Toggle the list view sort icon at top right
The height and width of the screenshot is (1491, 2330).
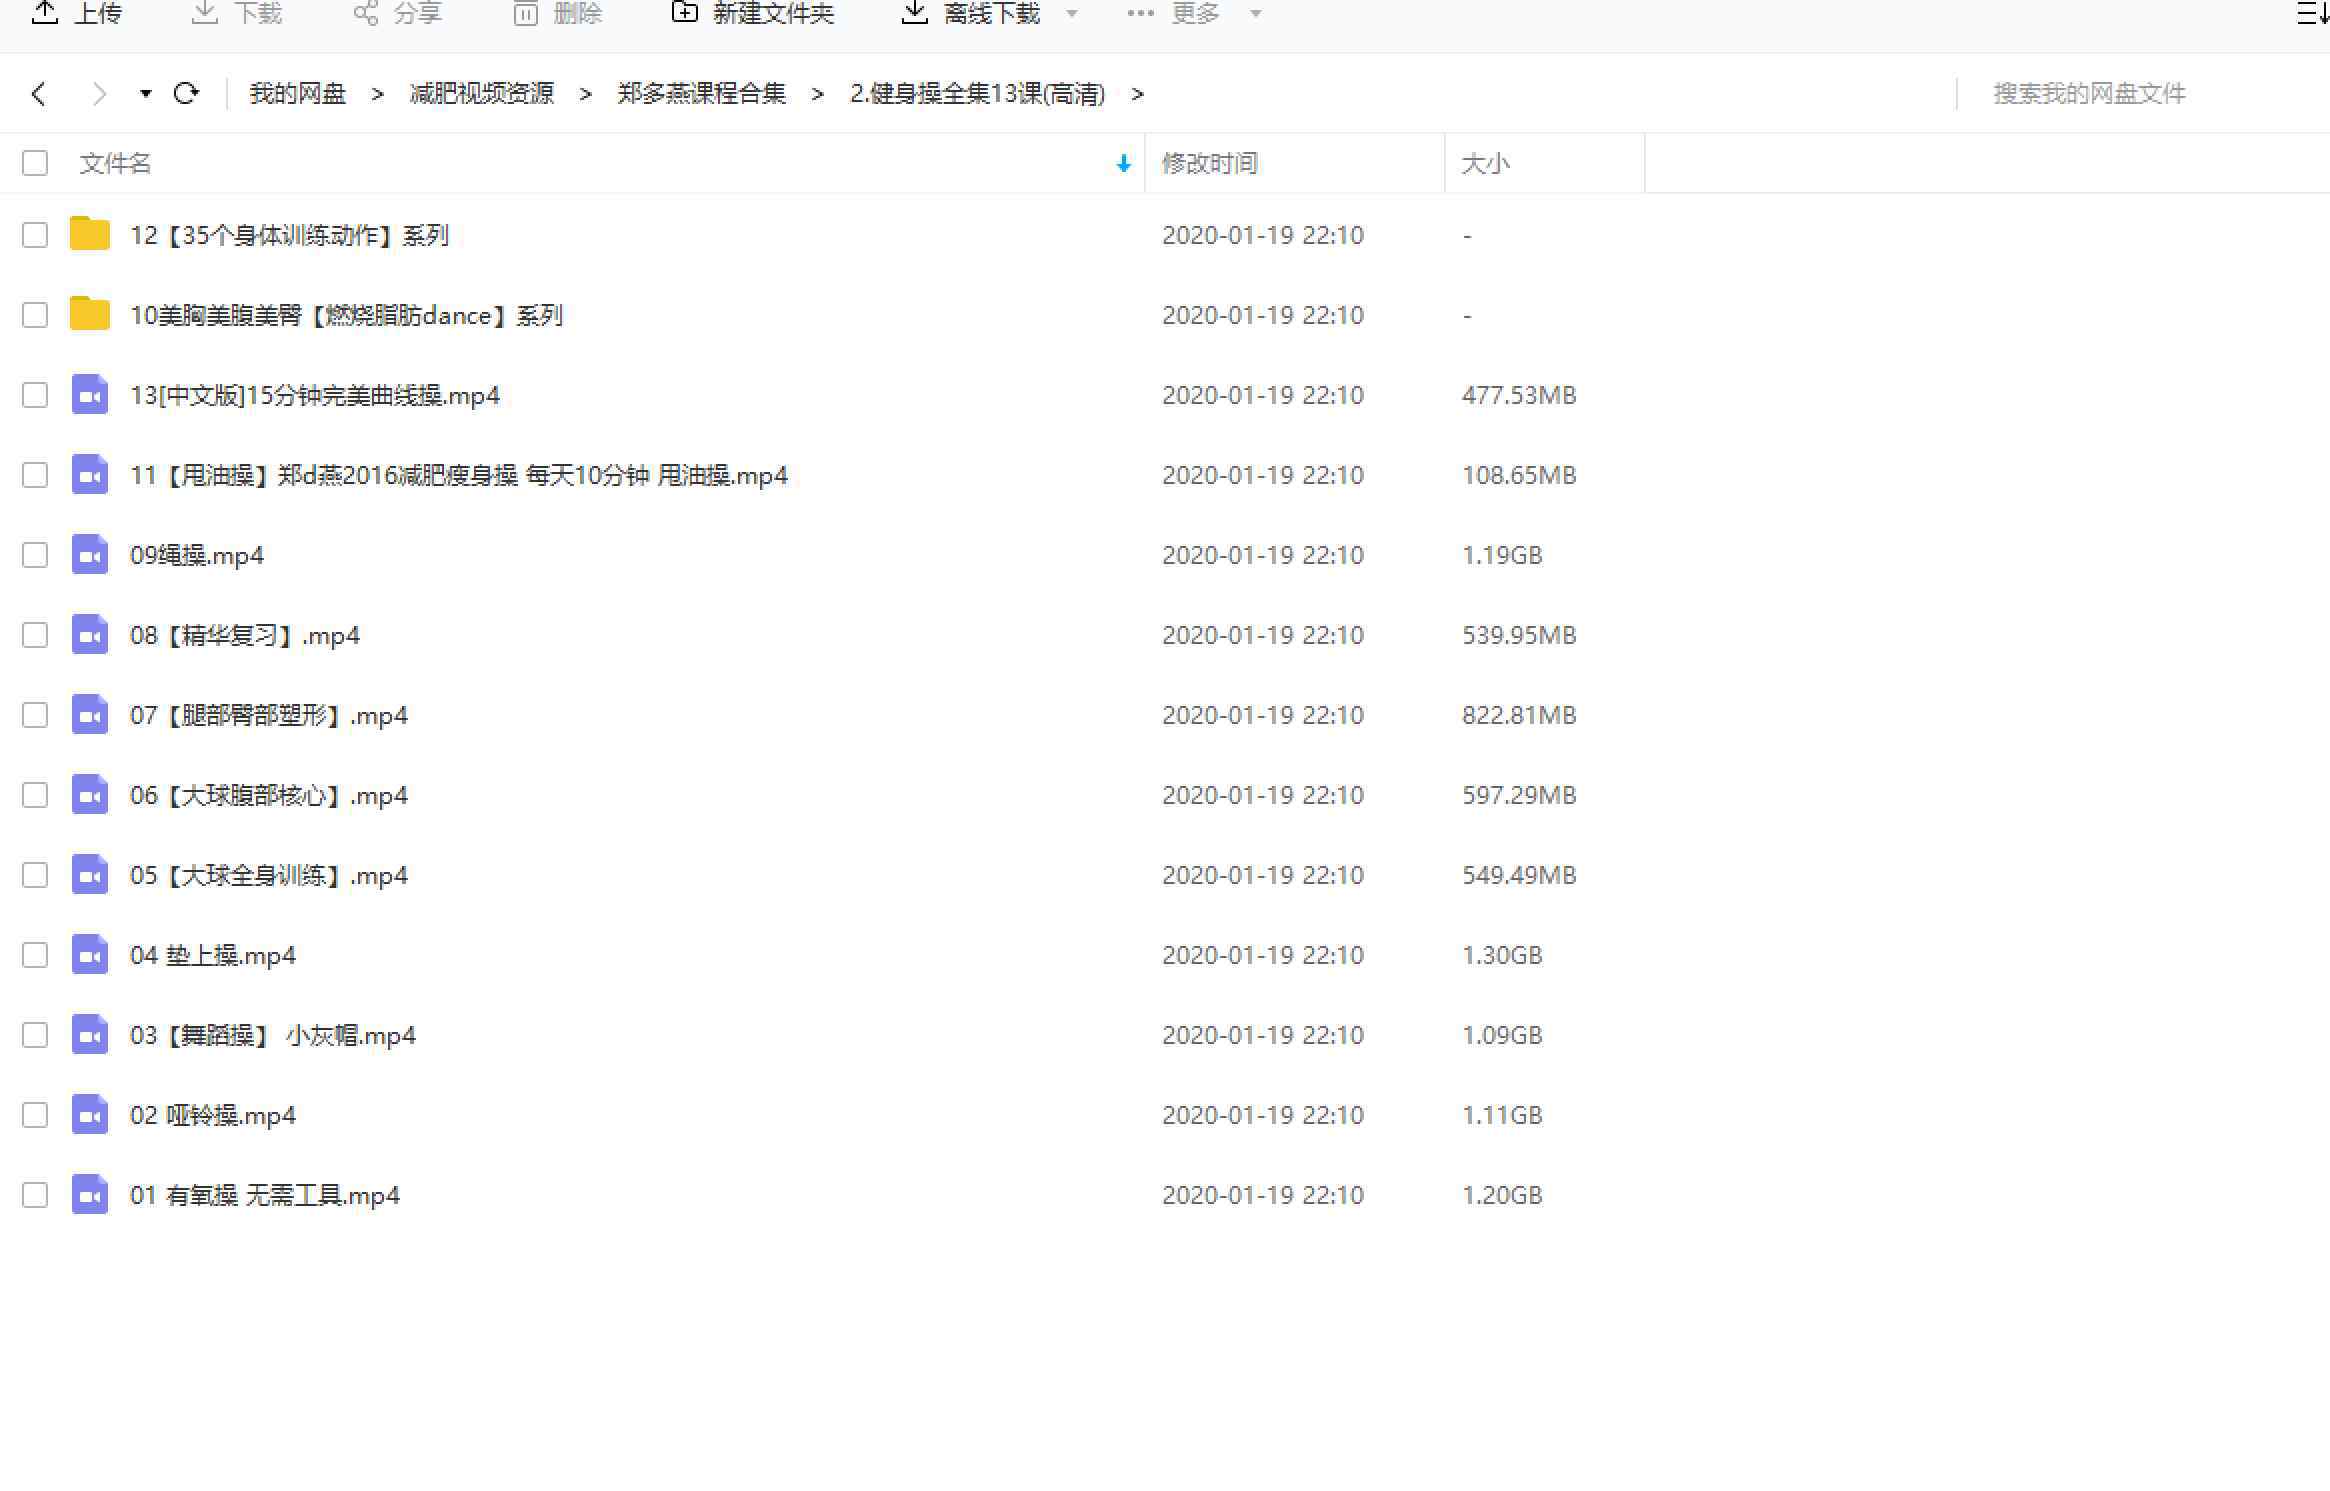(2313, 13)
